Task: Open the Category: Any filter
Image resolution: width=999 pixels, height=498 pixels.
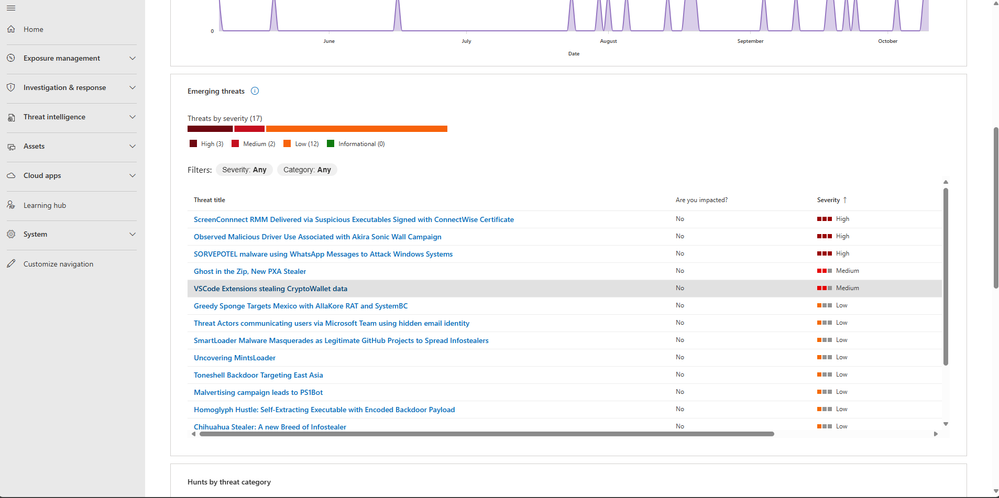Action: [x=307, y=170]
